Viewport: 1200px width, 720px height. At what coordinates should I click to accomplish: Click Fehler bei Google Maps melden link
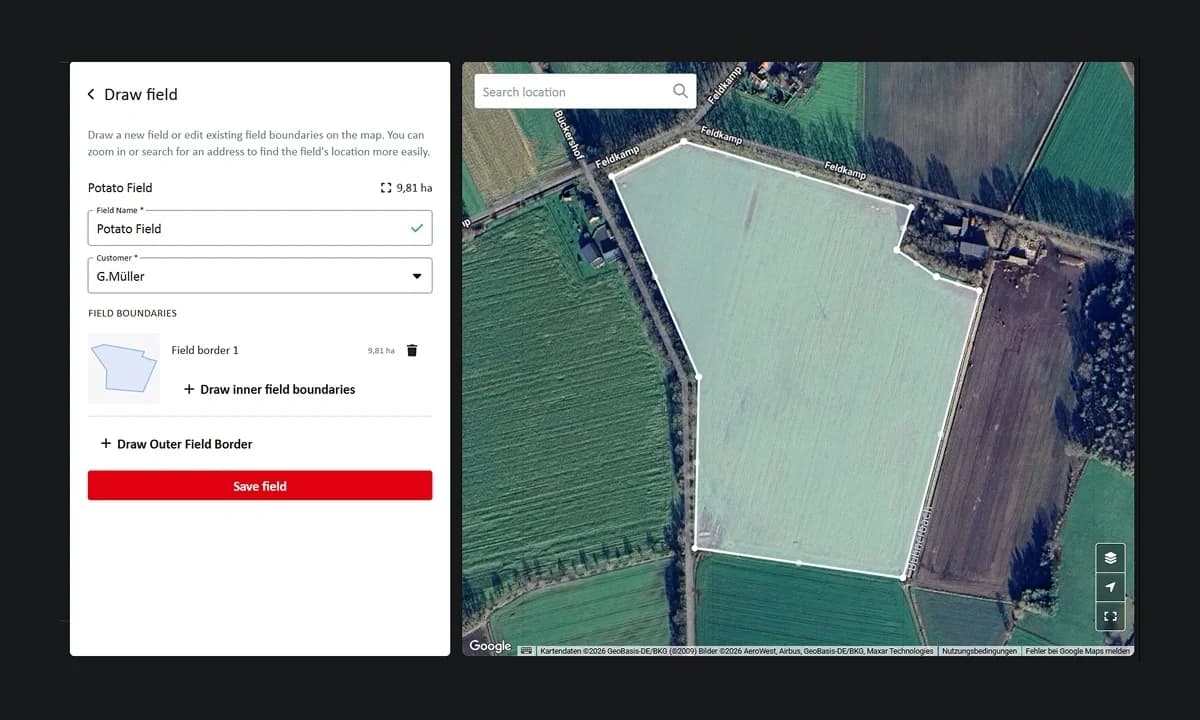[x=1078, y=651]
